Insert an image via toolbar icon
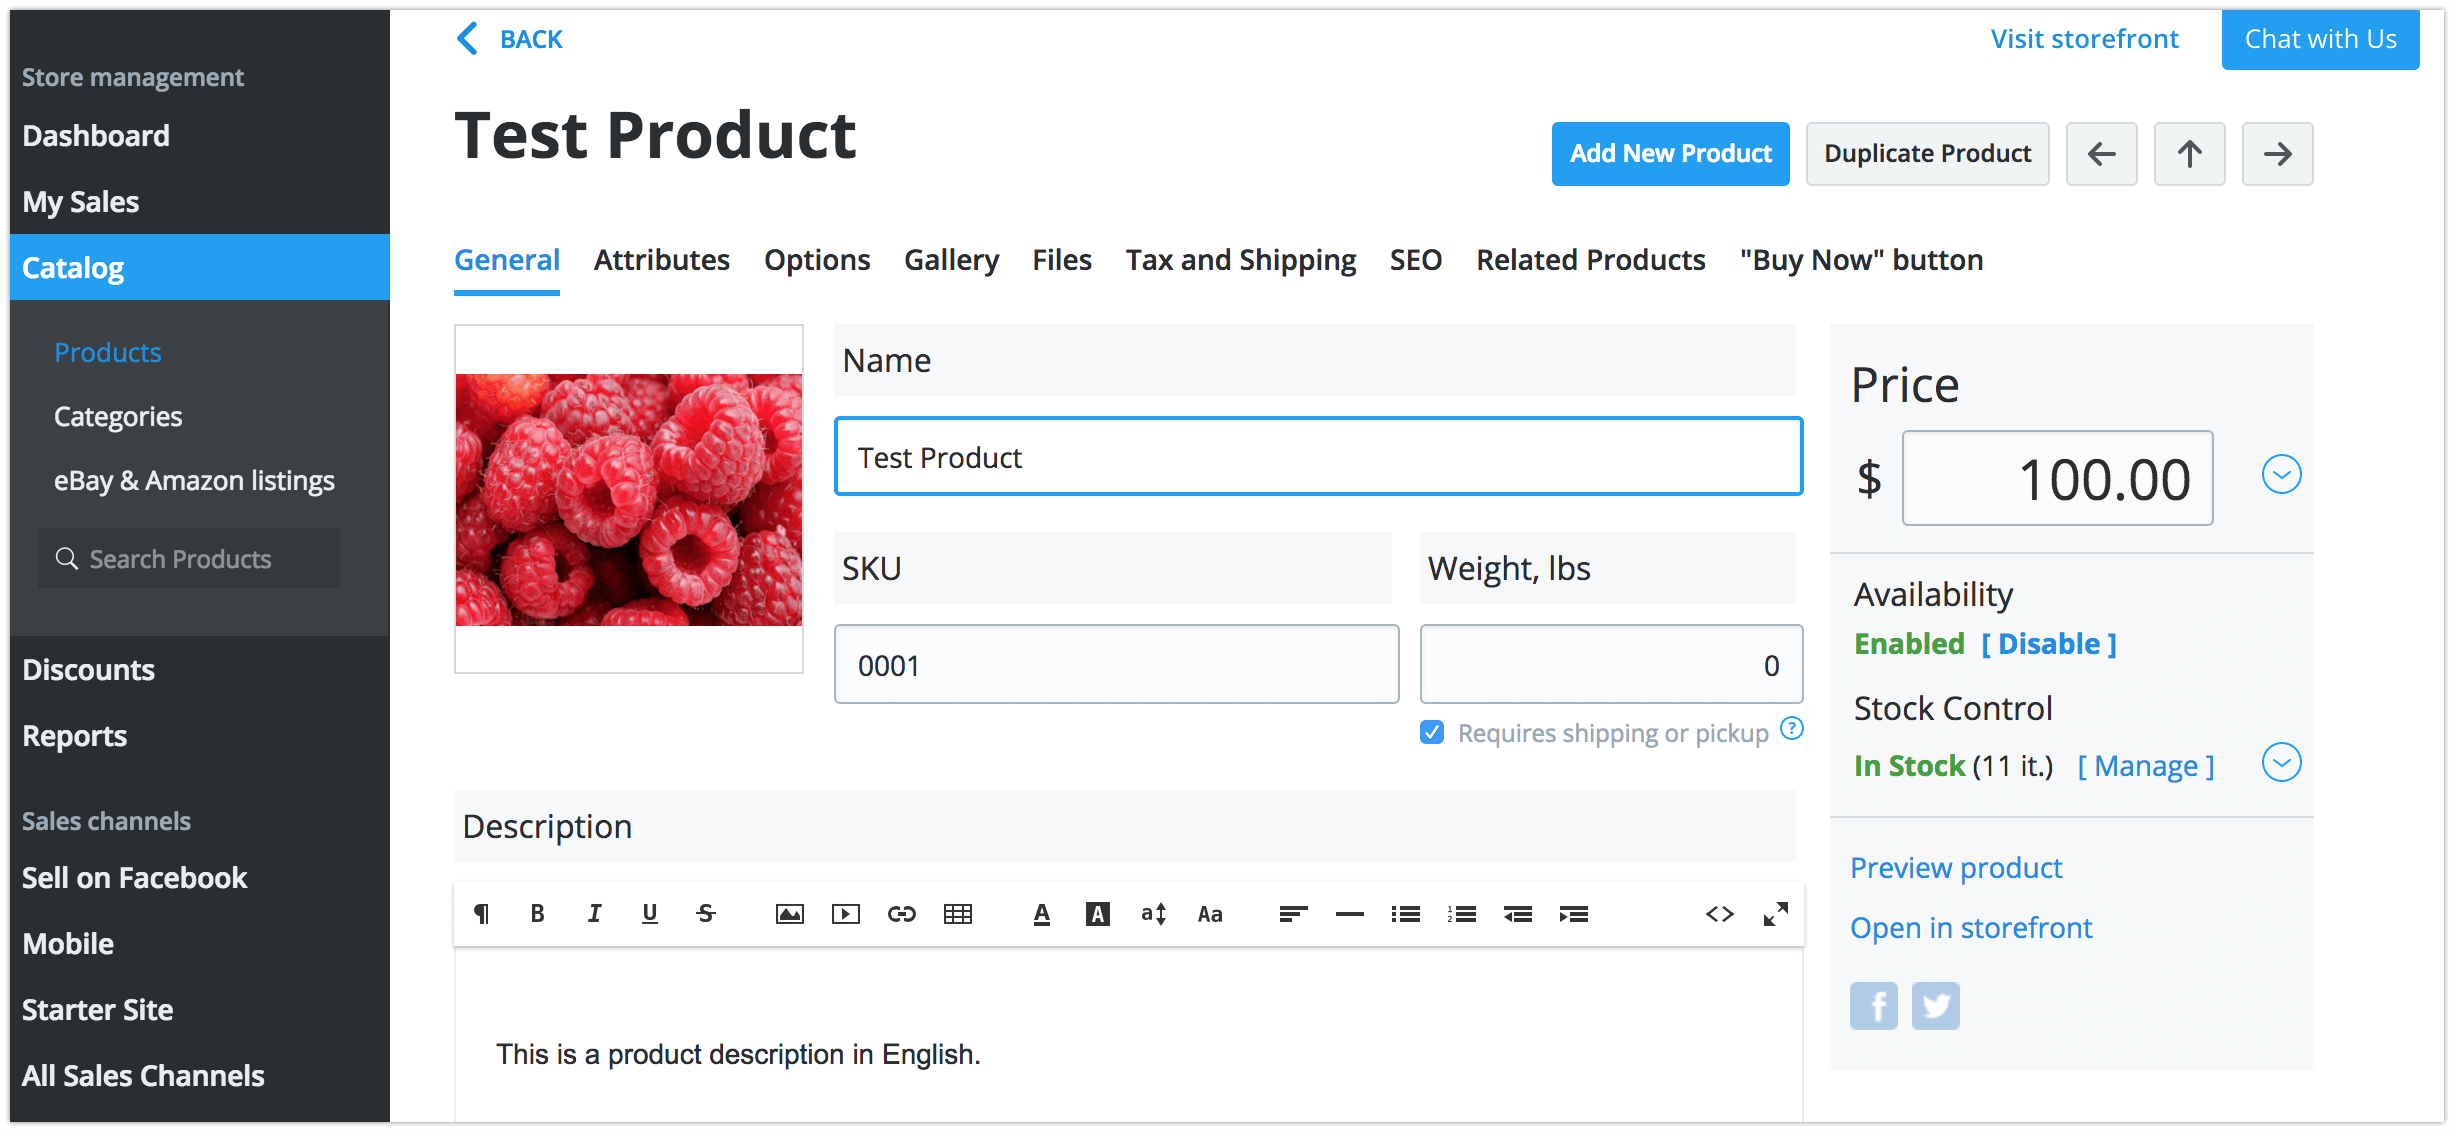 click(x=789, y=913)
